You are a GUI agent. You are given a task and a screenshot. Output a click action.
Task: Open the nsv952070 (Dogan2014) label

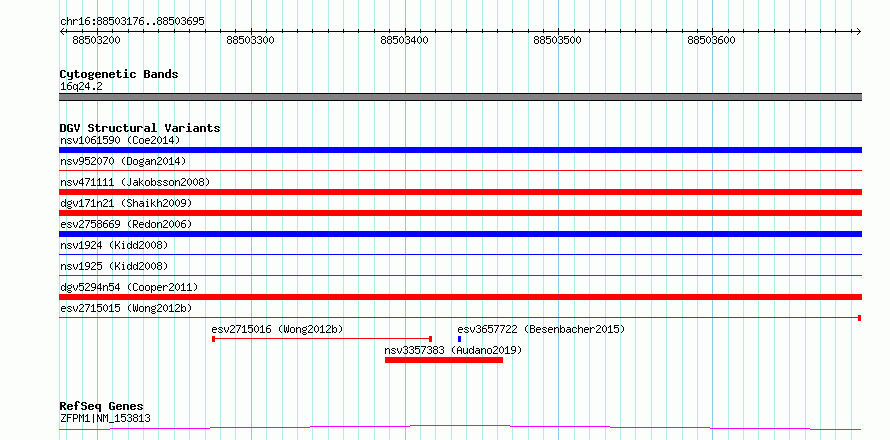click(123, 161)
